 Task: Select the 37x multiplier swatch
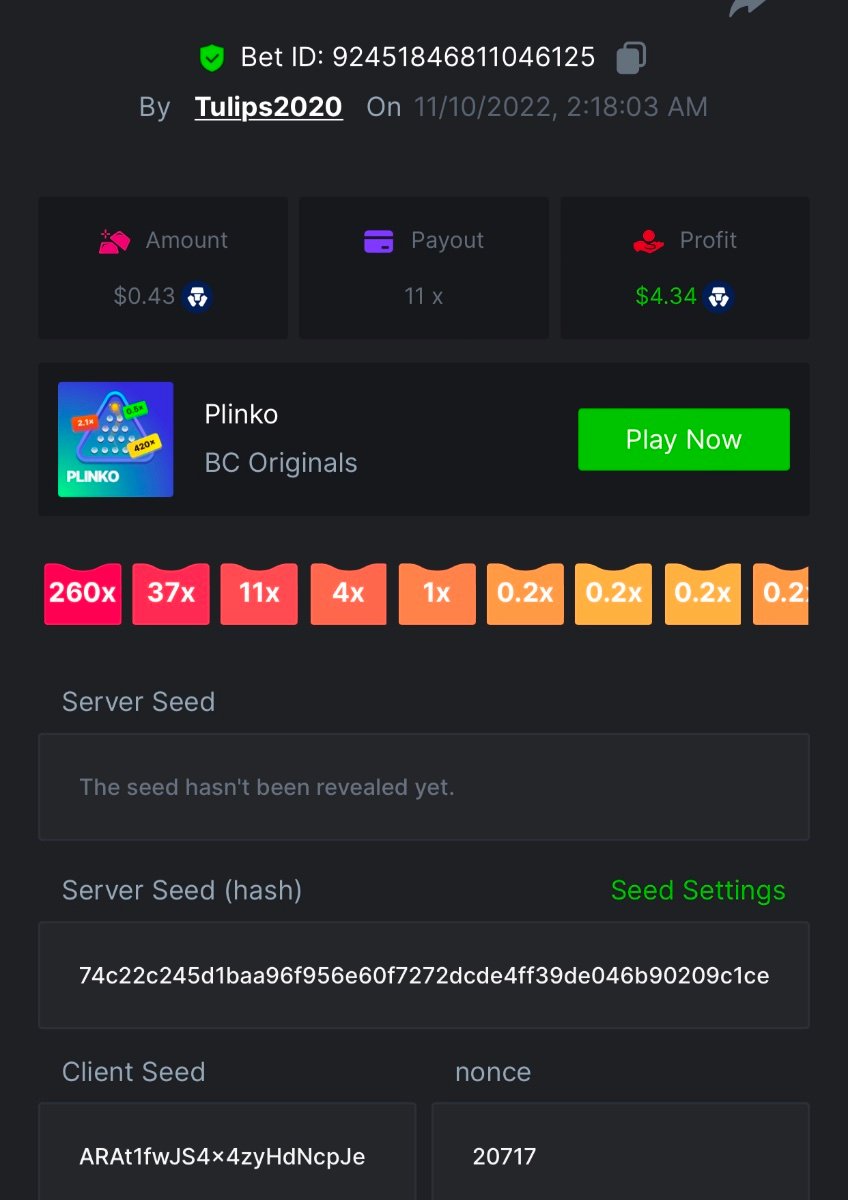(x=171, y=594)
